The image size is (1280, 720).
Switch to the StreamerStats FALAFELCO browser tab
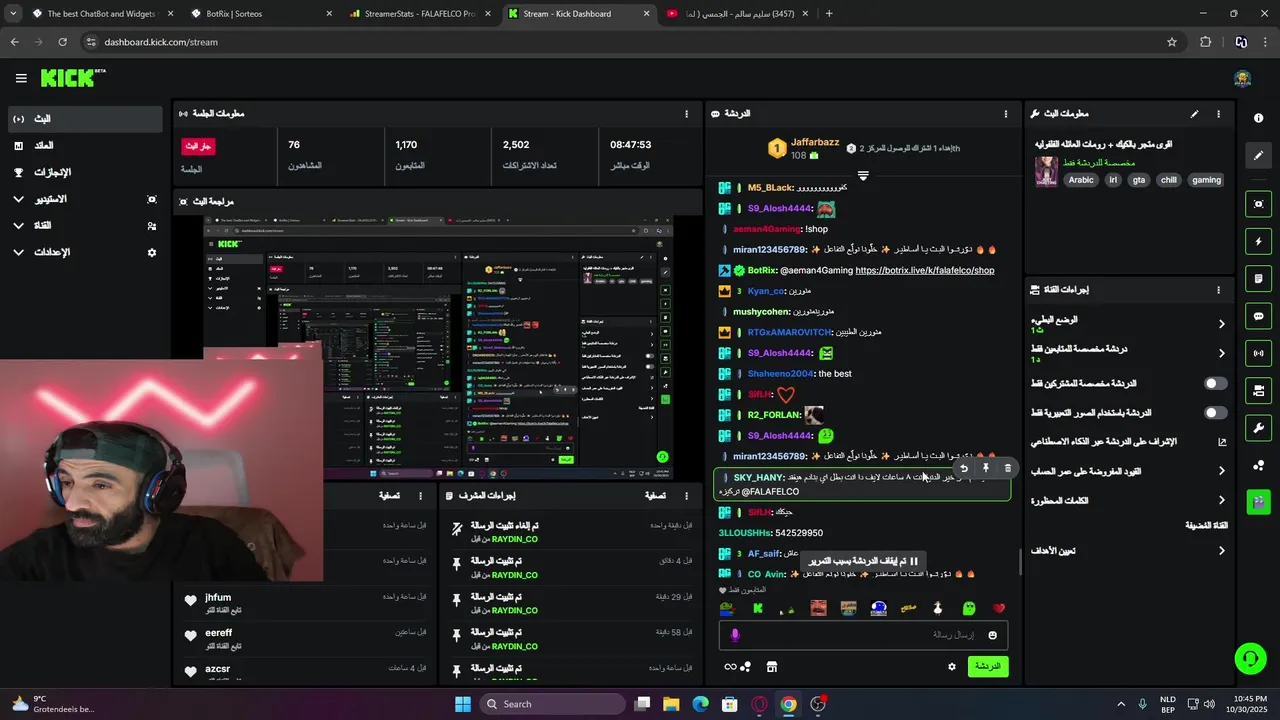[420, 14]
